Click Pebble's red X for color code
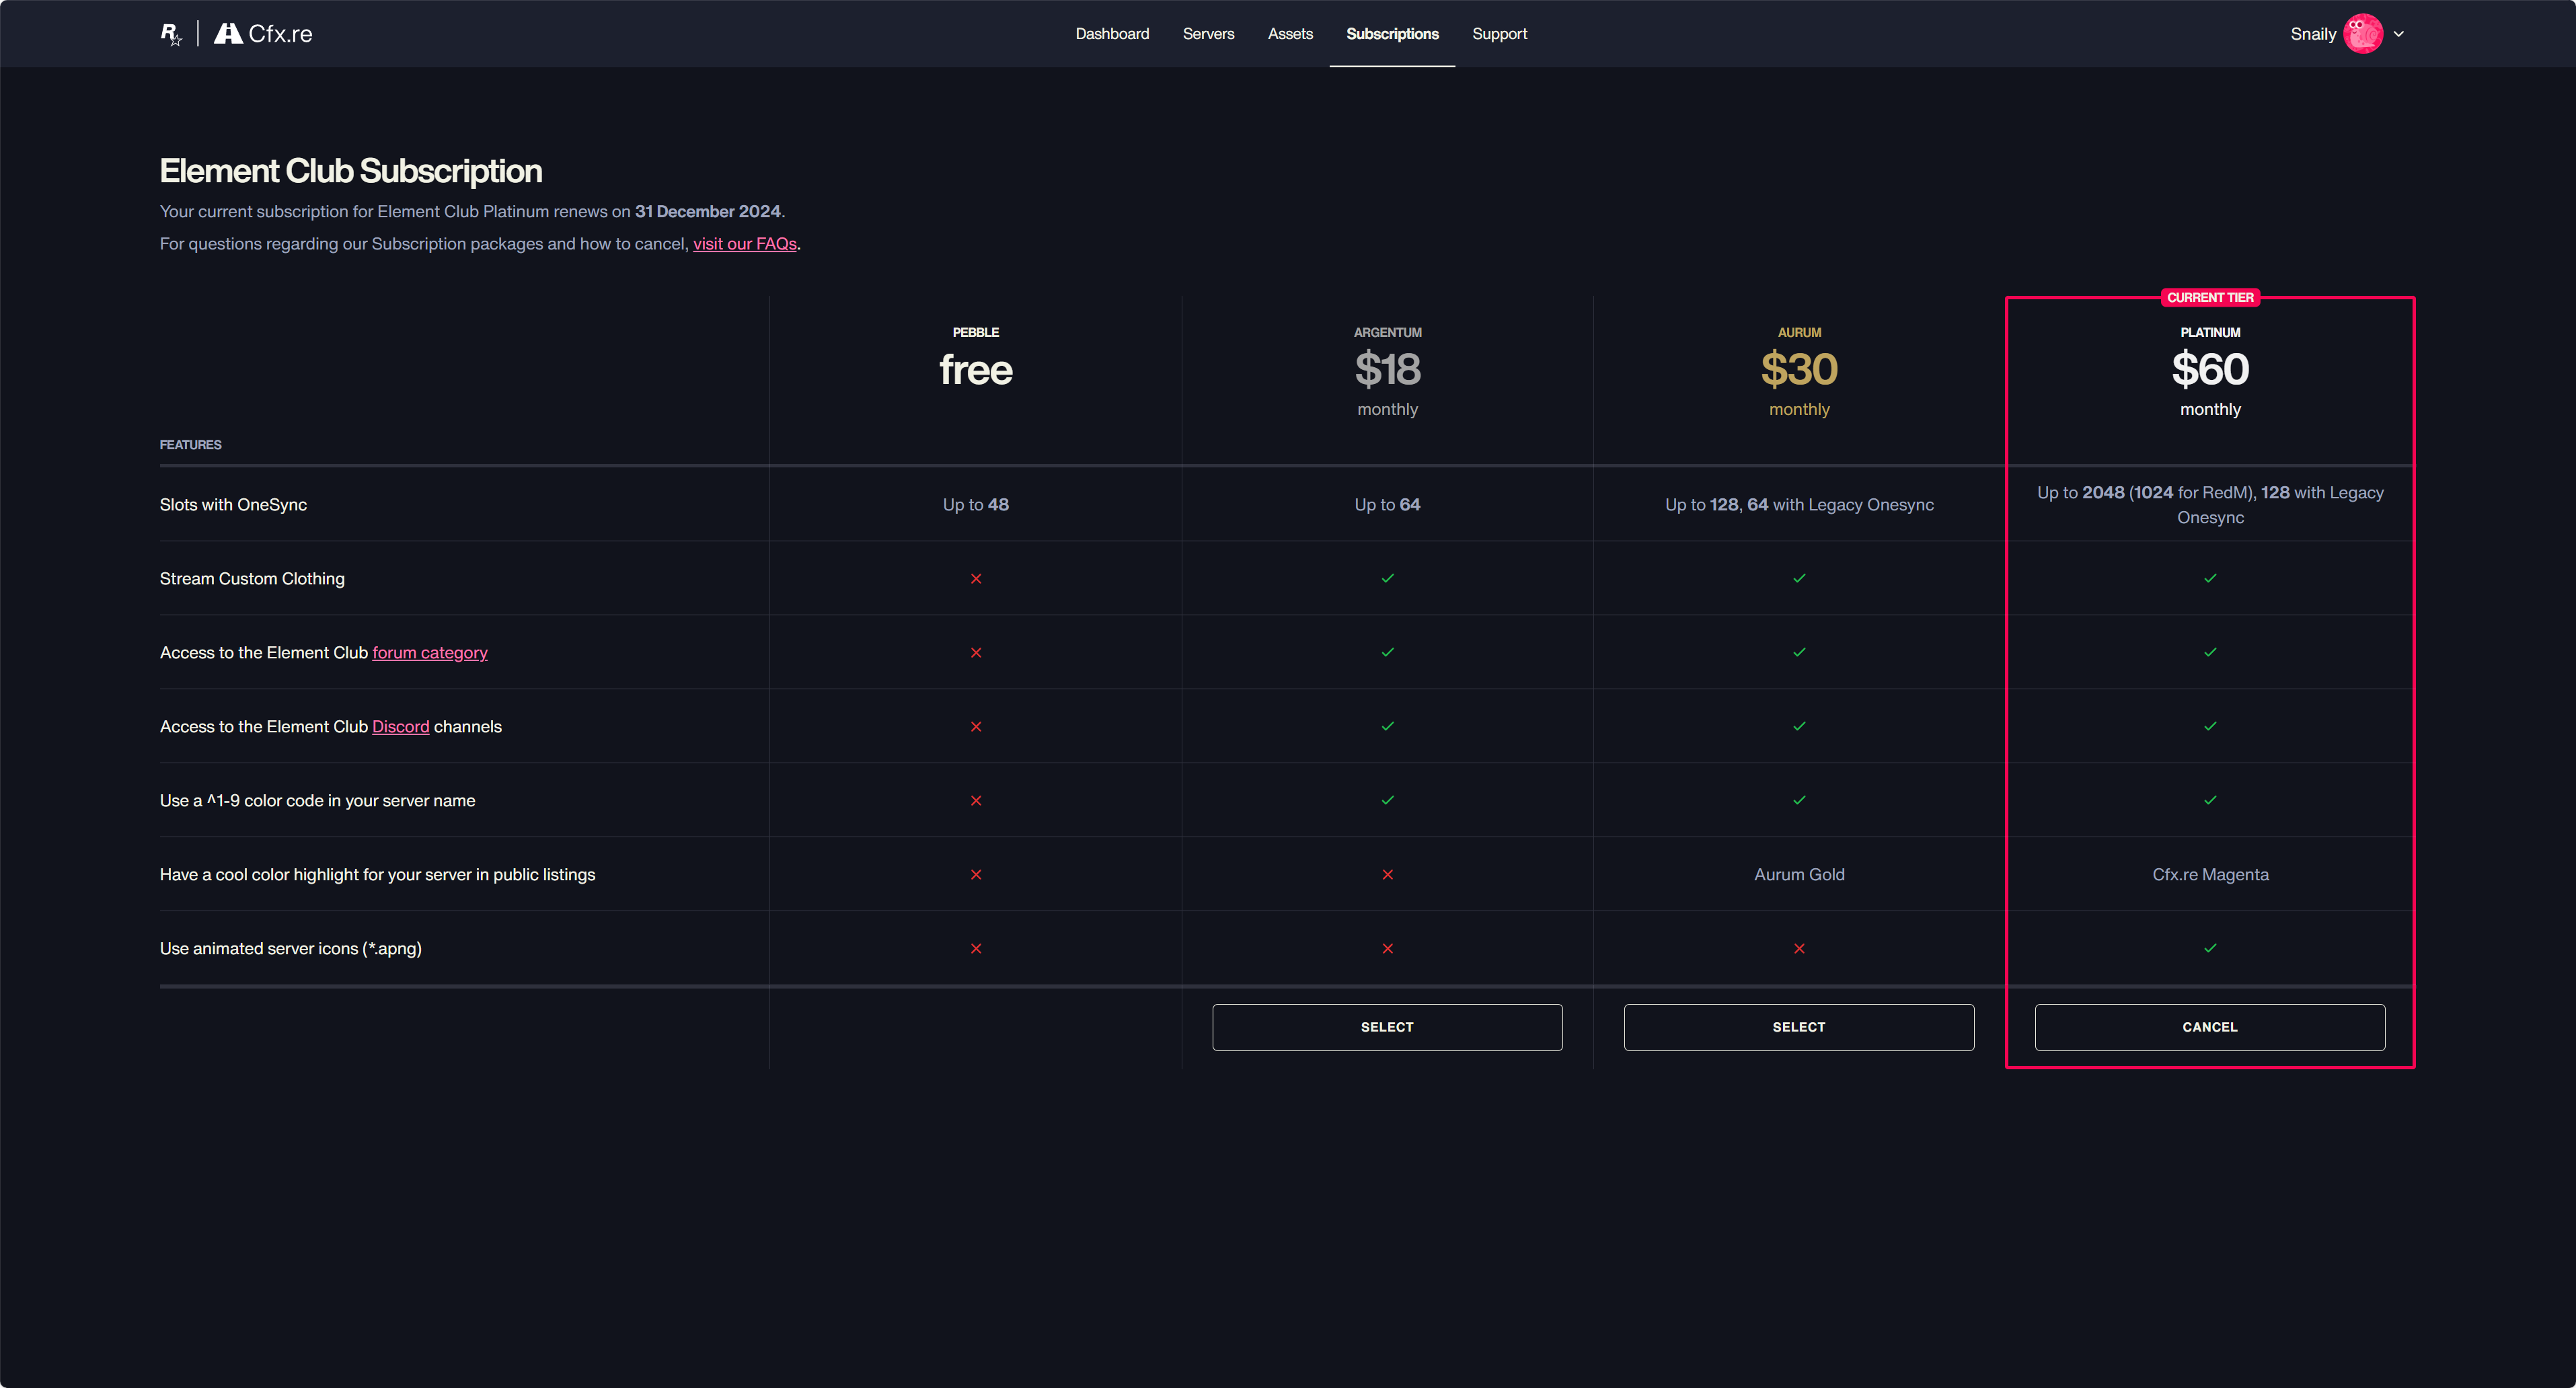This screenshot has width=2576, height=1388. [x=976, y=801]
